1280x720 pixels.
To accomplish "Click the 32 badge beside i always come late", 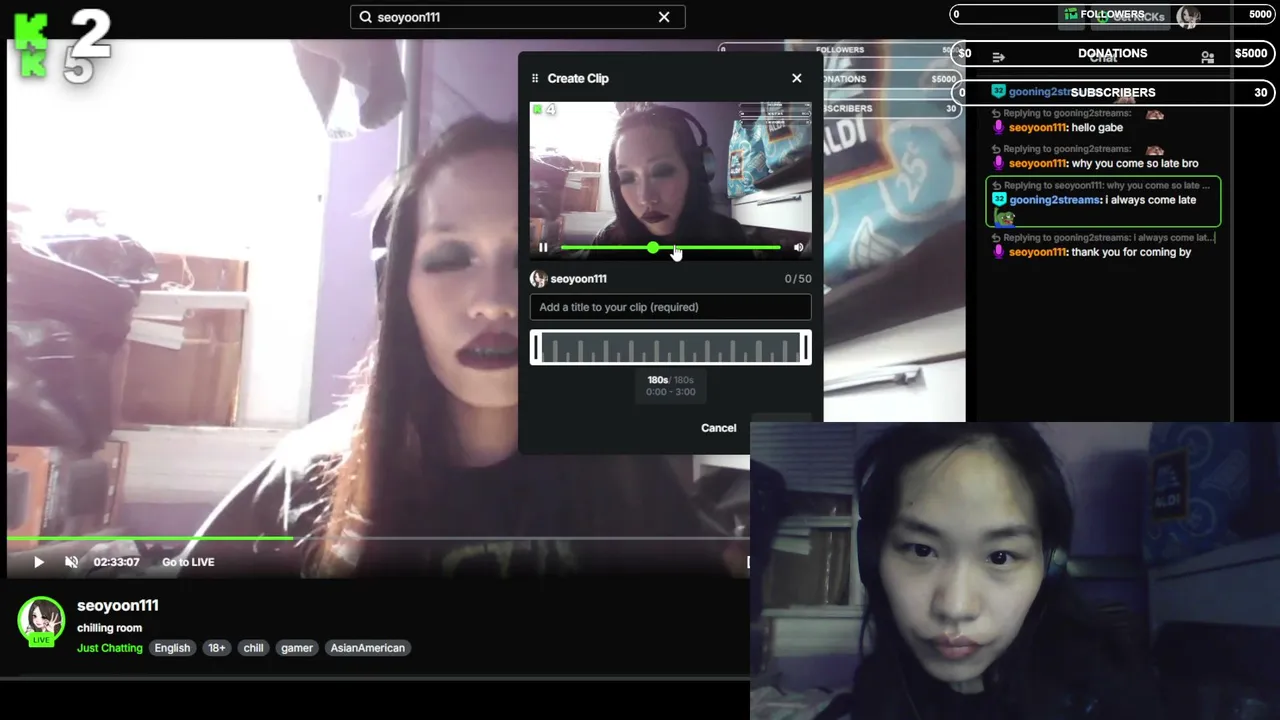I will (x=998, y=200).
